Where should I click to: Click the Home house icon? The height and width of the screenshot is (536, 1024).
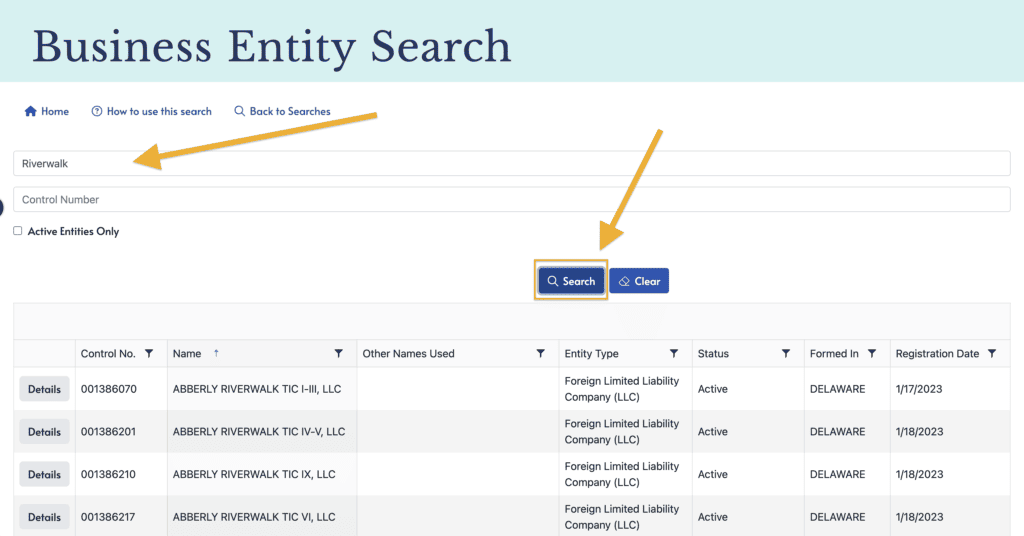click(30, 112)
